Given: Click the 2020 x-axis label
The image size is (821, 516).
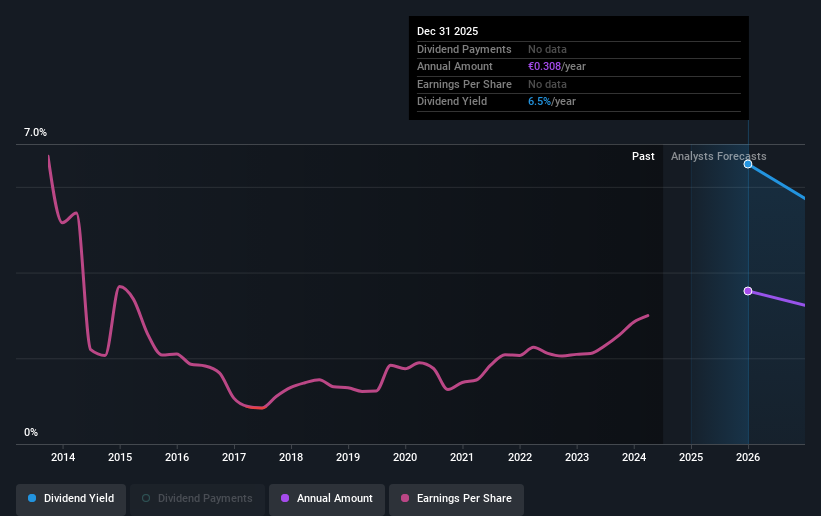Looking at the screenshot, I should tap(405, 457).
